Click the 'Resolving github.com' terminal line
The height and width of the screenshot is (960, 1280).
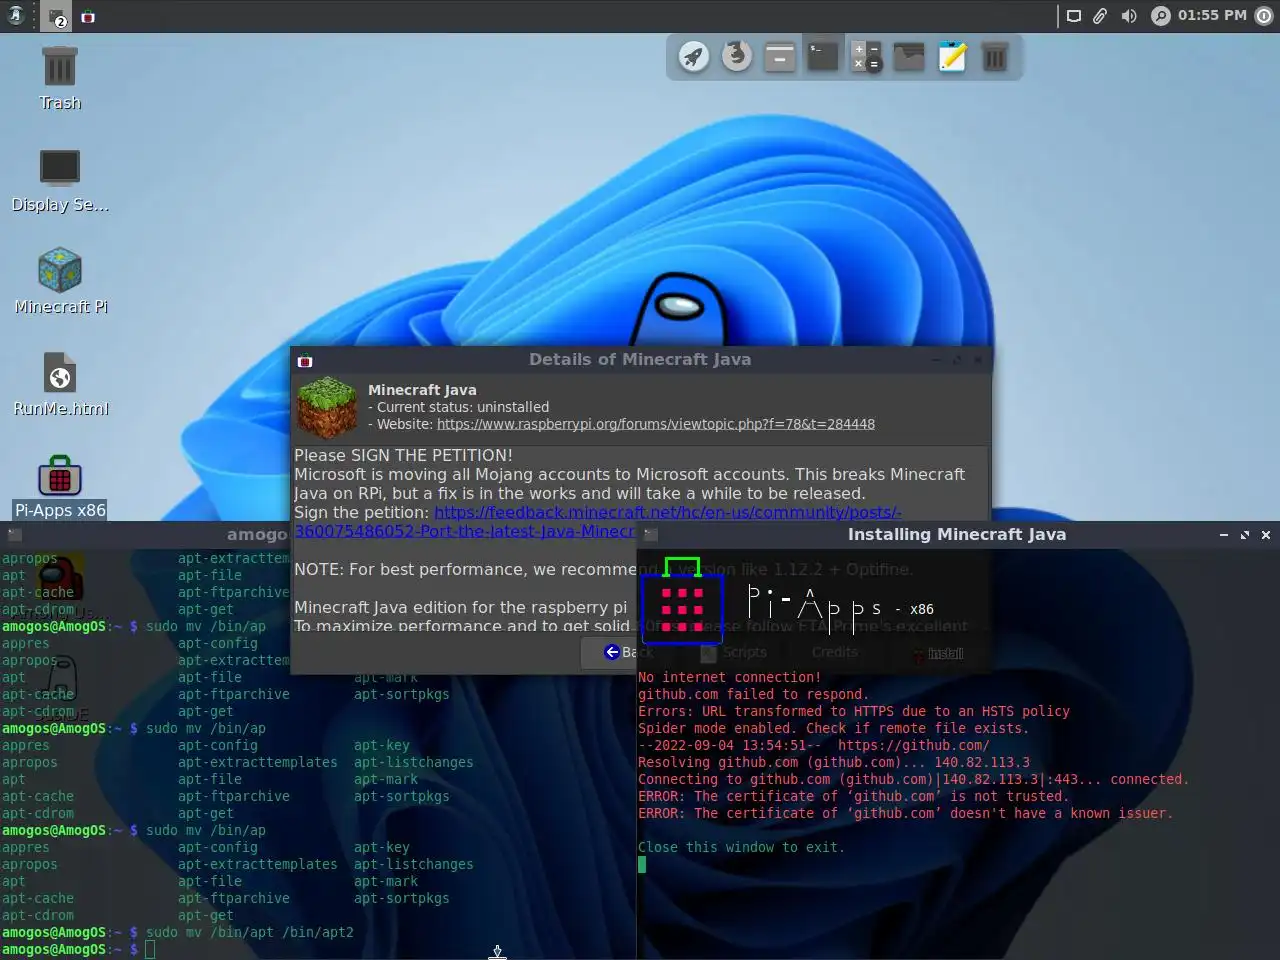pos(834,762)
